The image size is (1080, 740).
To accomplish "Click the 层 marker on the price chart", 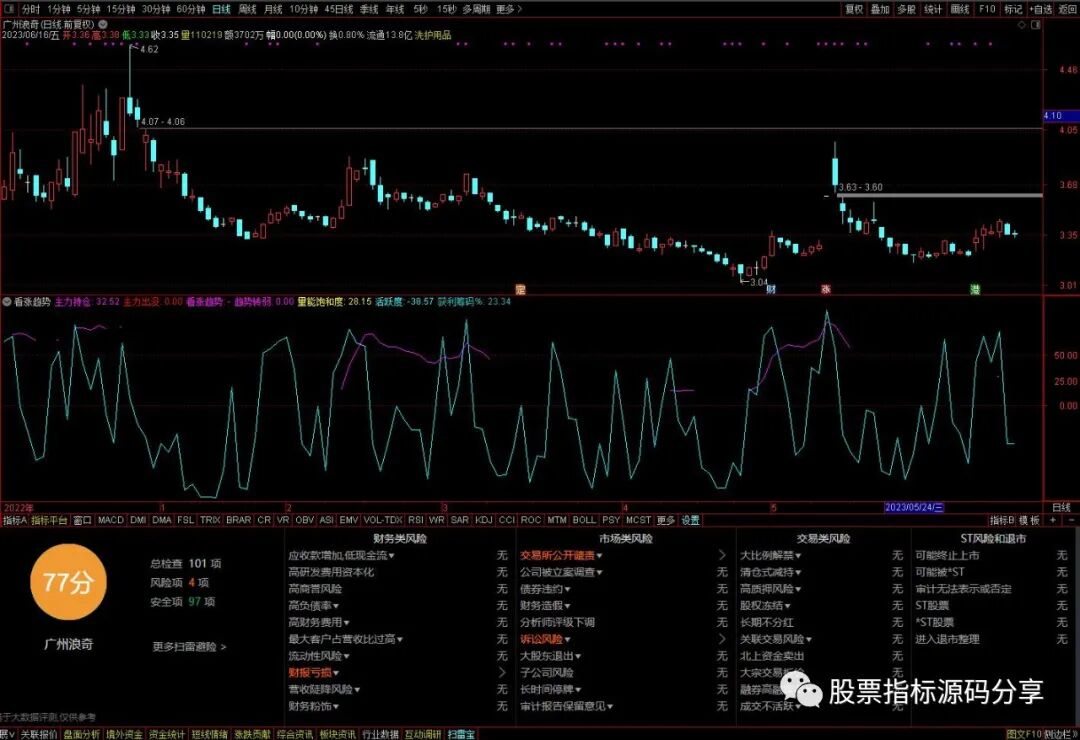I will [x=521, y=289].
